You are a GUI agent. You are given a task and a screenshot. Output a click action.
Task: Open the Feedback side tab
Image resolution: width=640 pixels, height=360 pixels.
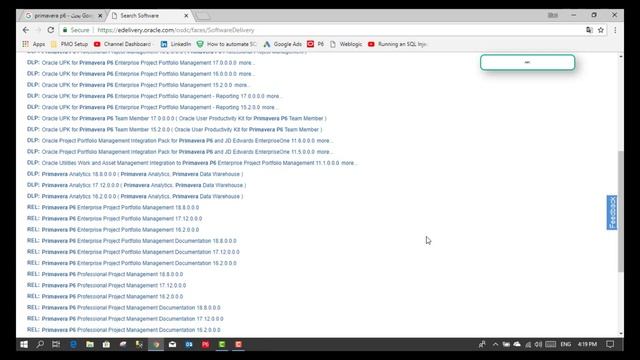612,213
